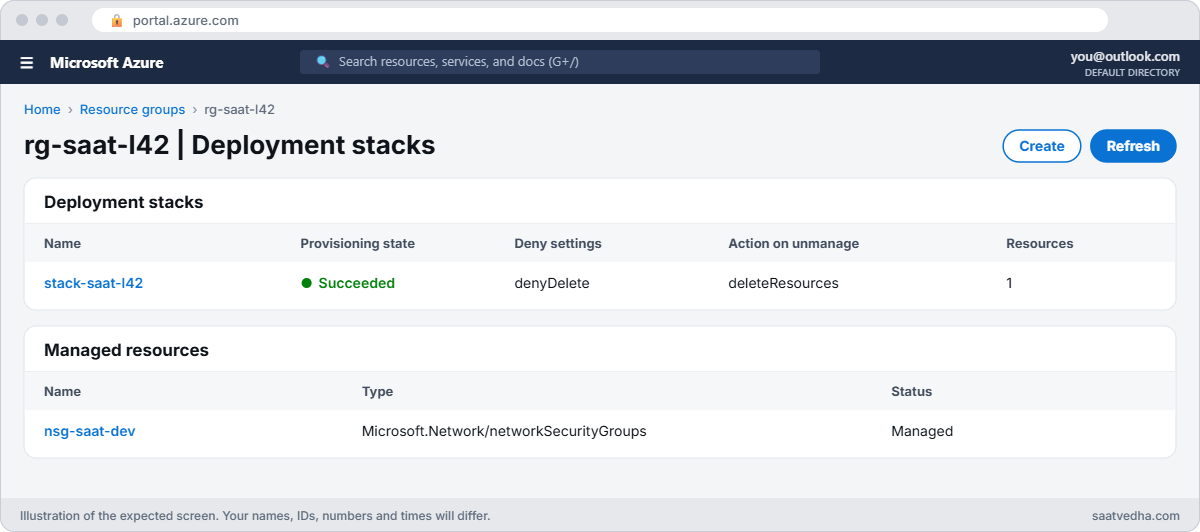This screenshot has height=532, width=1200.
Task: Open the stack-saat-l42 deployment stack
Action: 93,283
